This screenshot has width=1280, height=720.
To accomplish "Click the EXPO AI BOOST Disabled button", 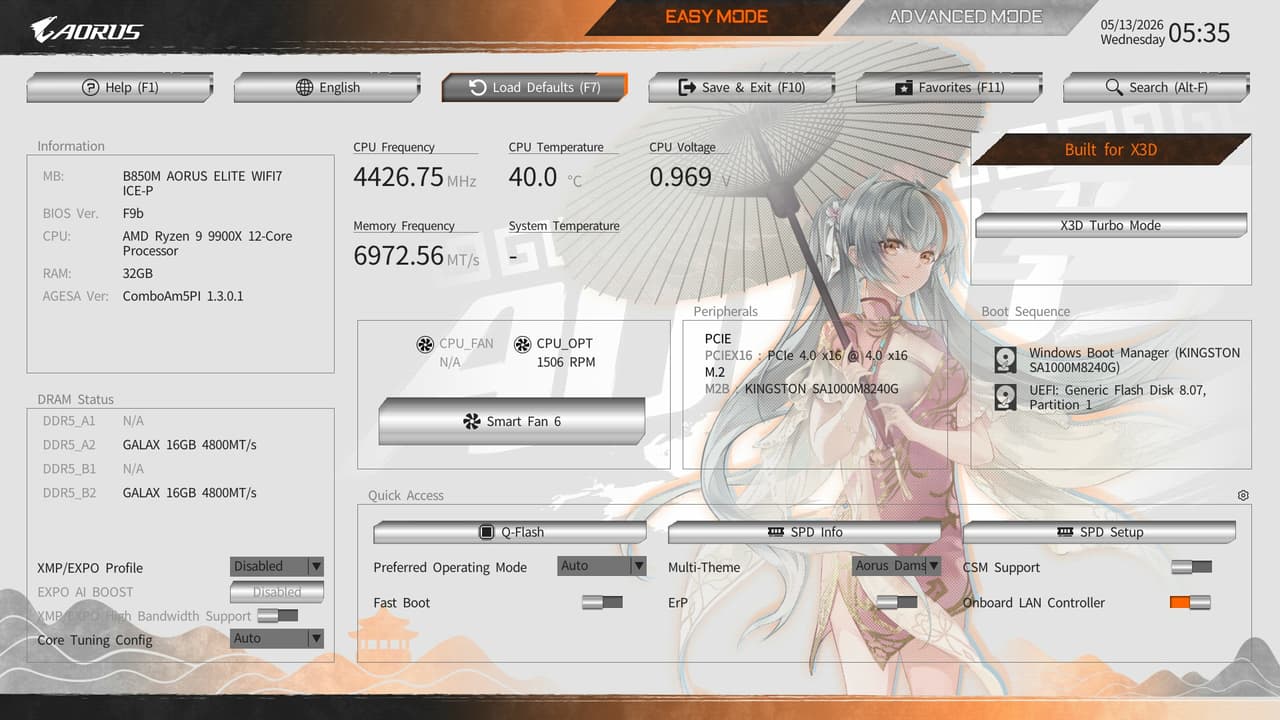I will [x=277, y=592].
